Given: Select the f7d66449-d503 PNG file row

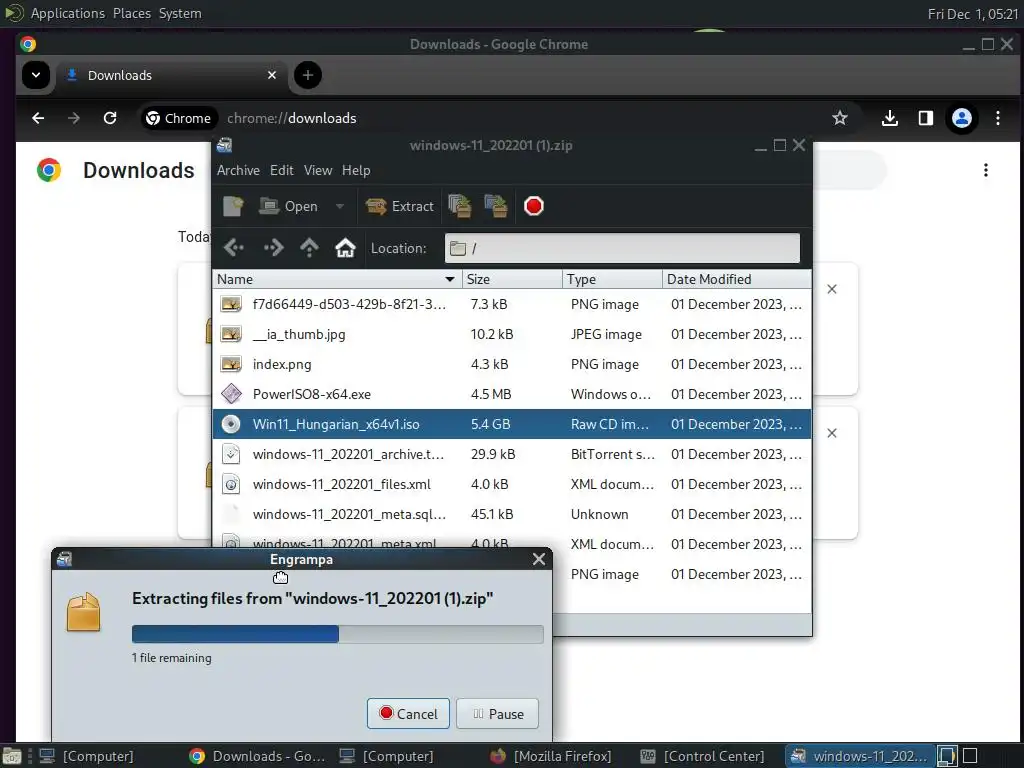Looking at the screenshot, I should [x=512, y=304].
